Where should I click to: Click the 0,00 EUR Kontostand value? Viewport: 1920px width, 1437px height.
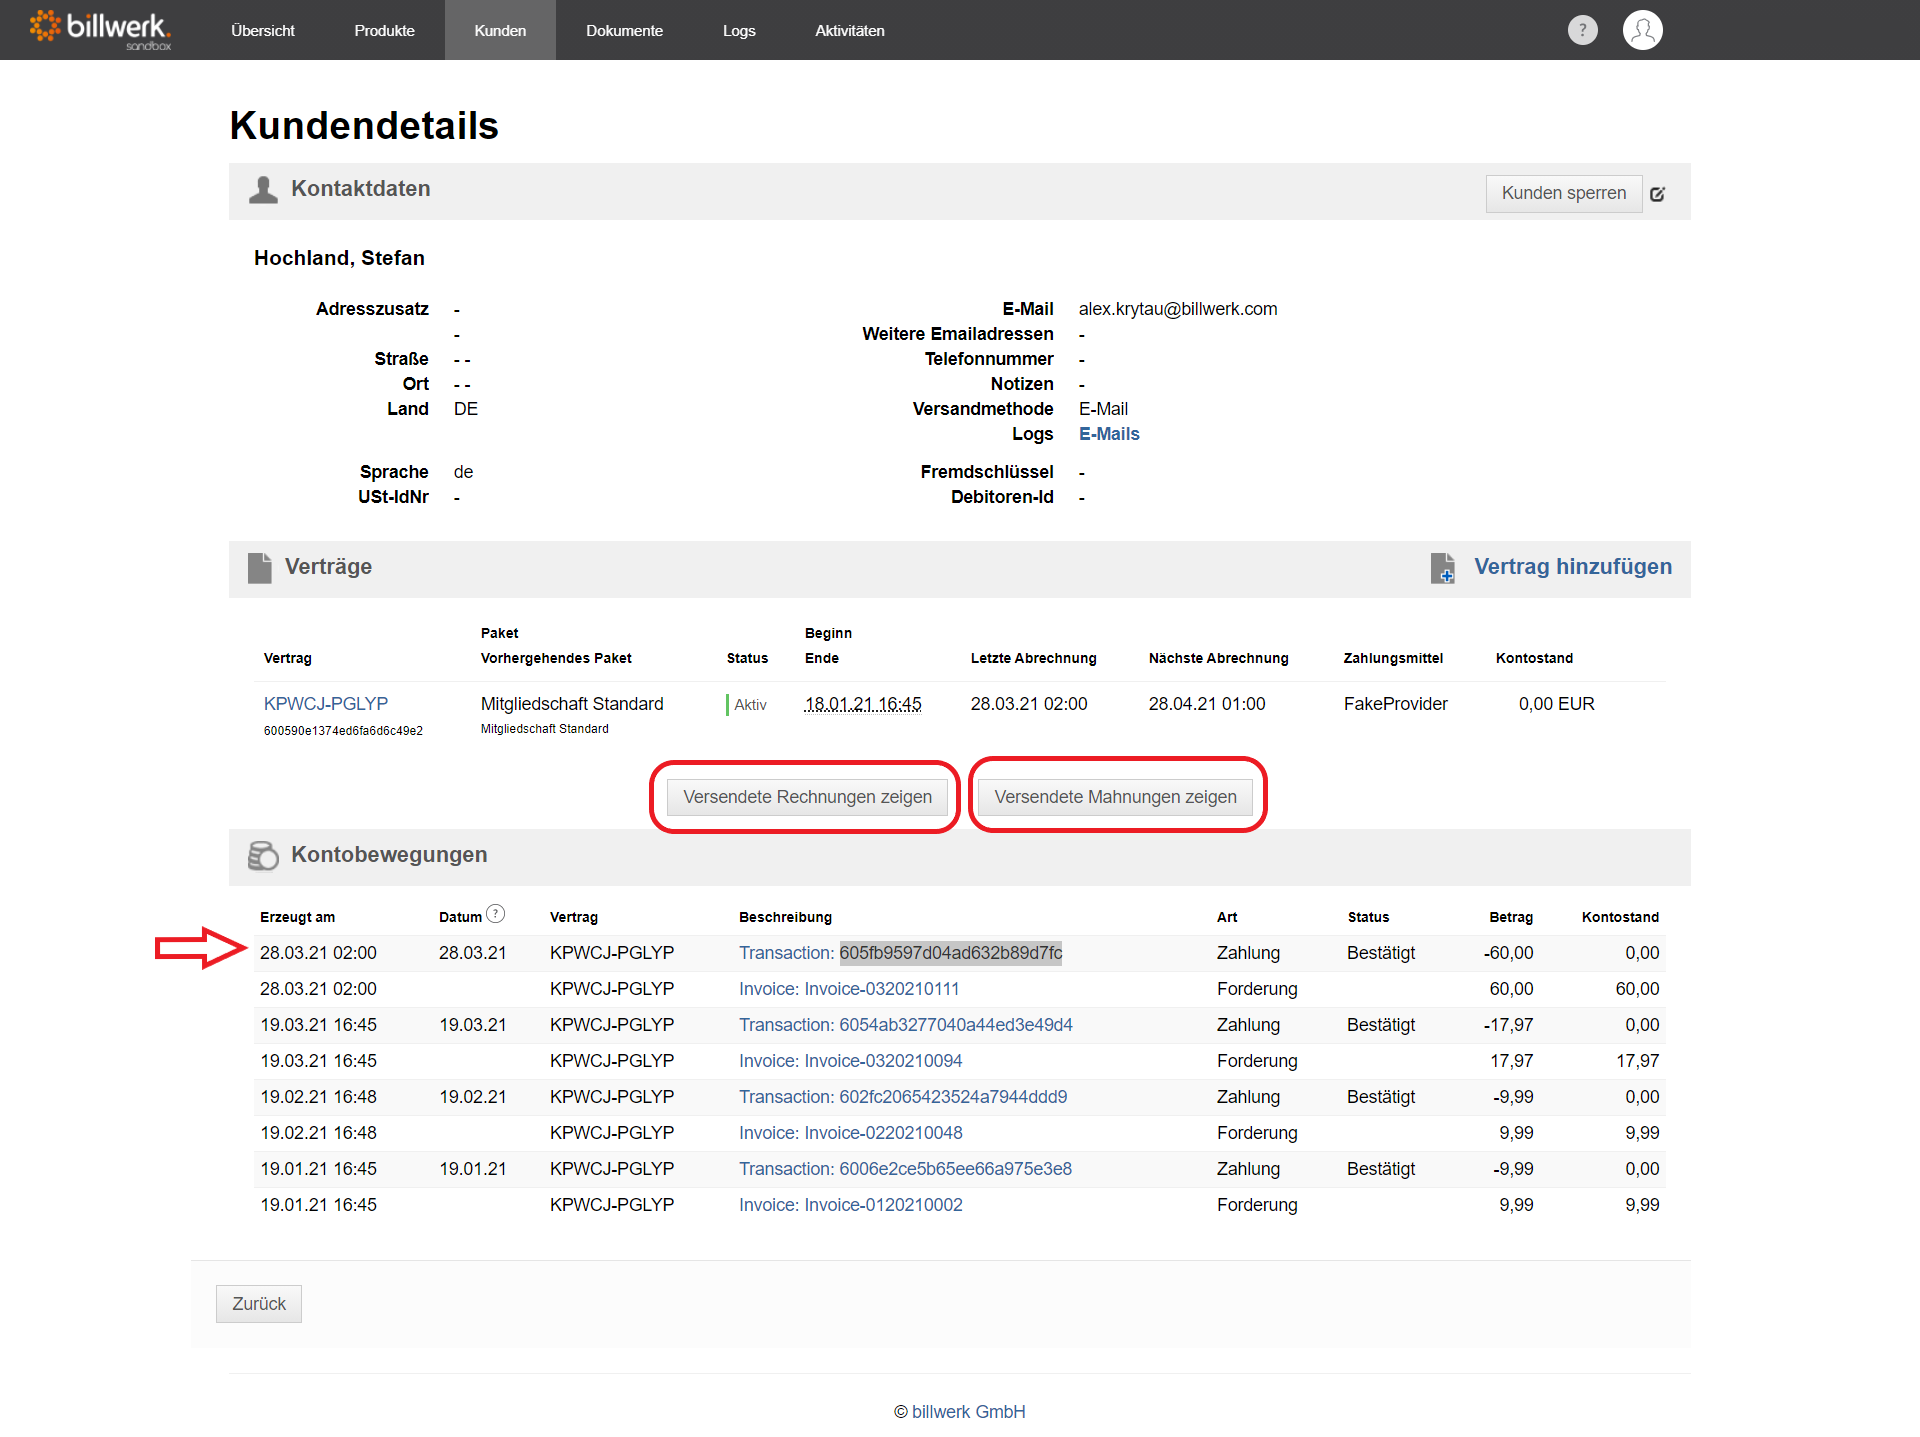(x=1556, y=704)
